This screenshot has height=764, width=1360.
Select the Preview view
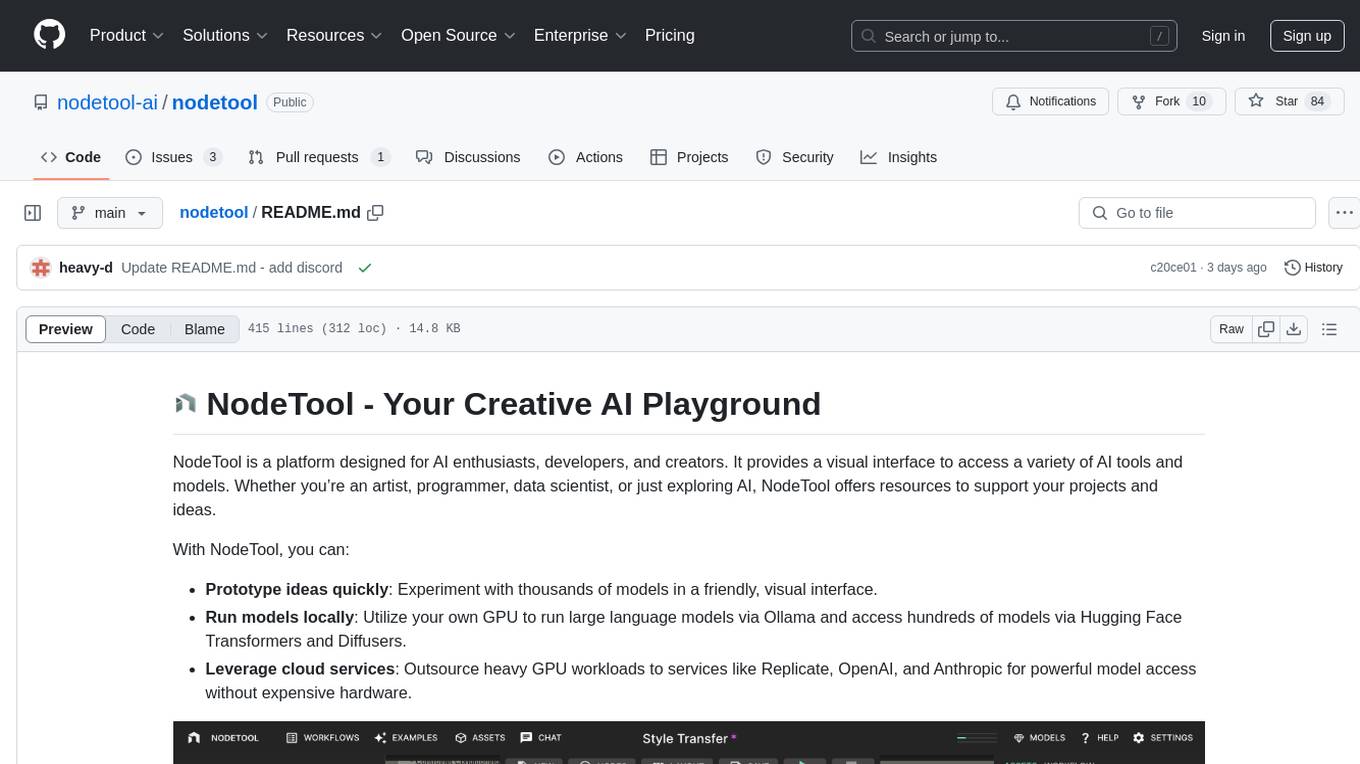pos(66,329)
